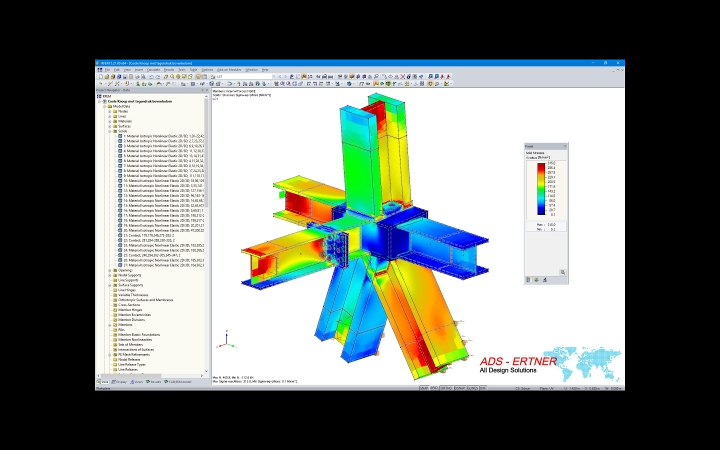Click the Print toolbar icon
This screenshot has width=720, height=450.
point(137,77)
